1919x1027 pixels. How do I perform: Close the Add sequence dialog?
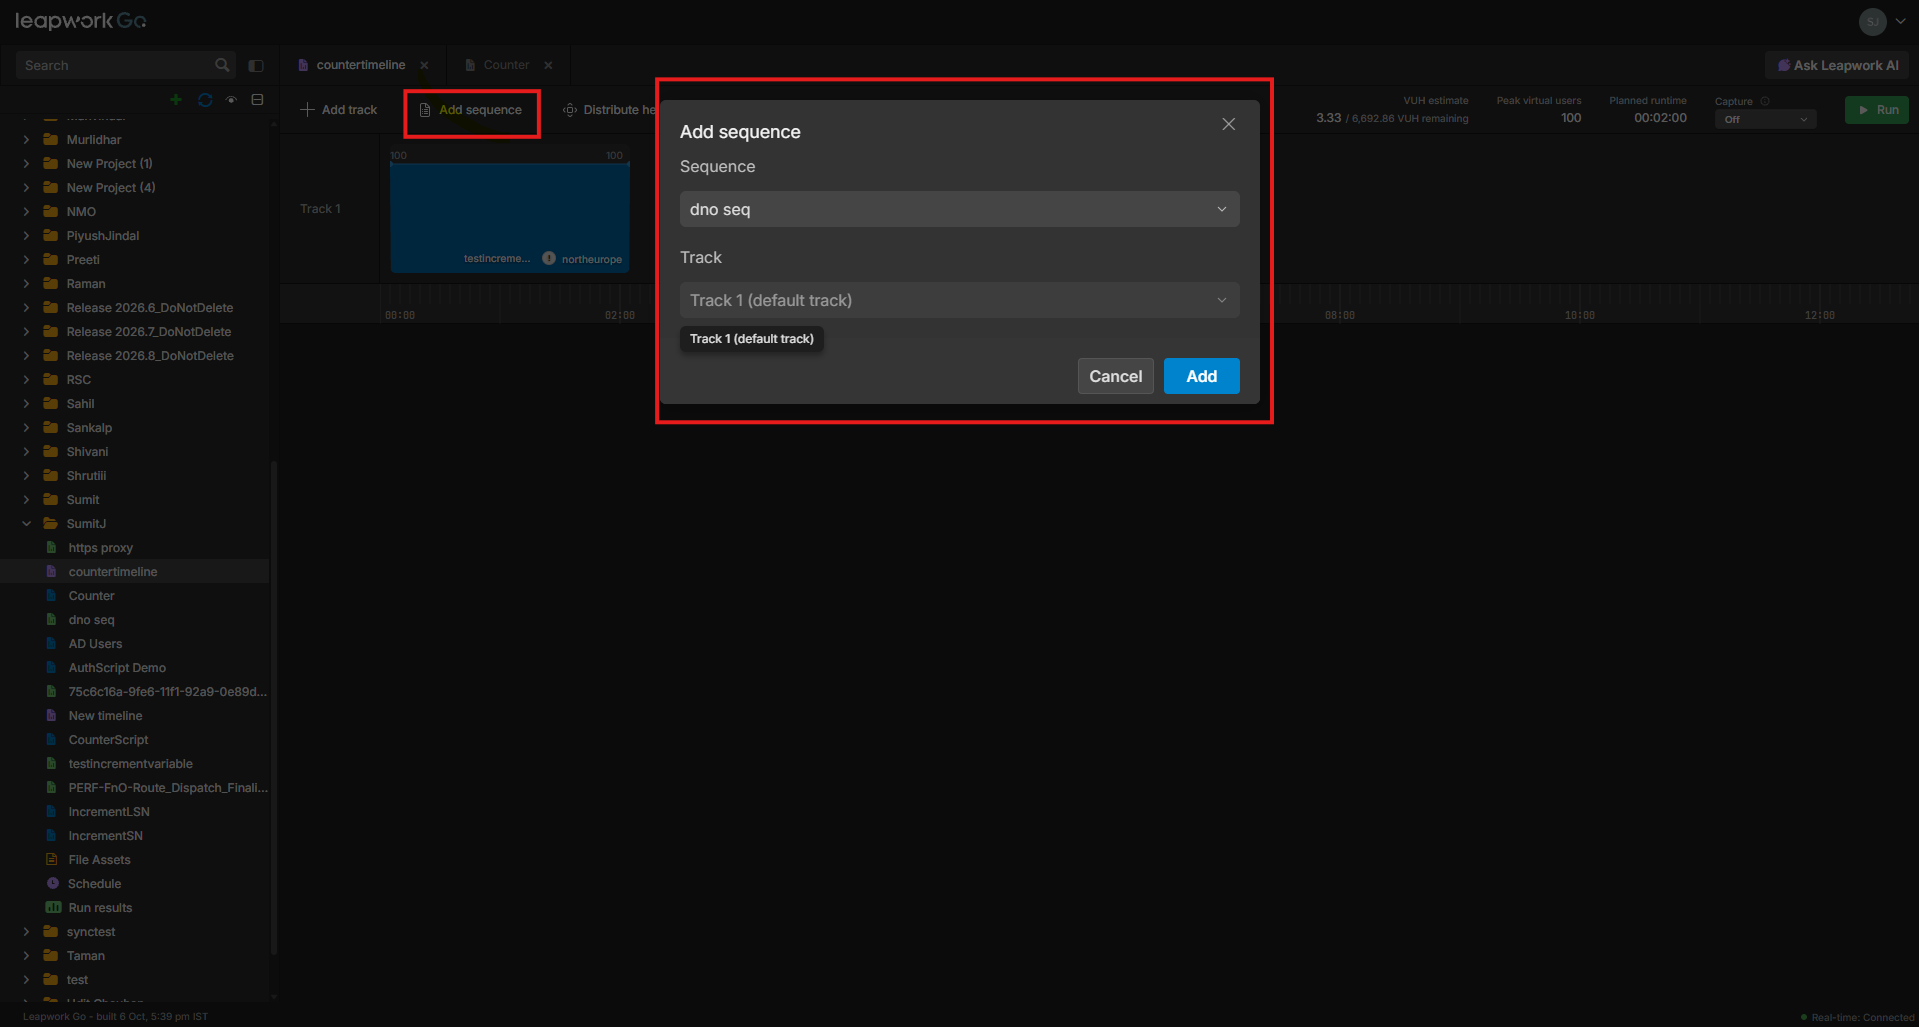coord(1229,124)
